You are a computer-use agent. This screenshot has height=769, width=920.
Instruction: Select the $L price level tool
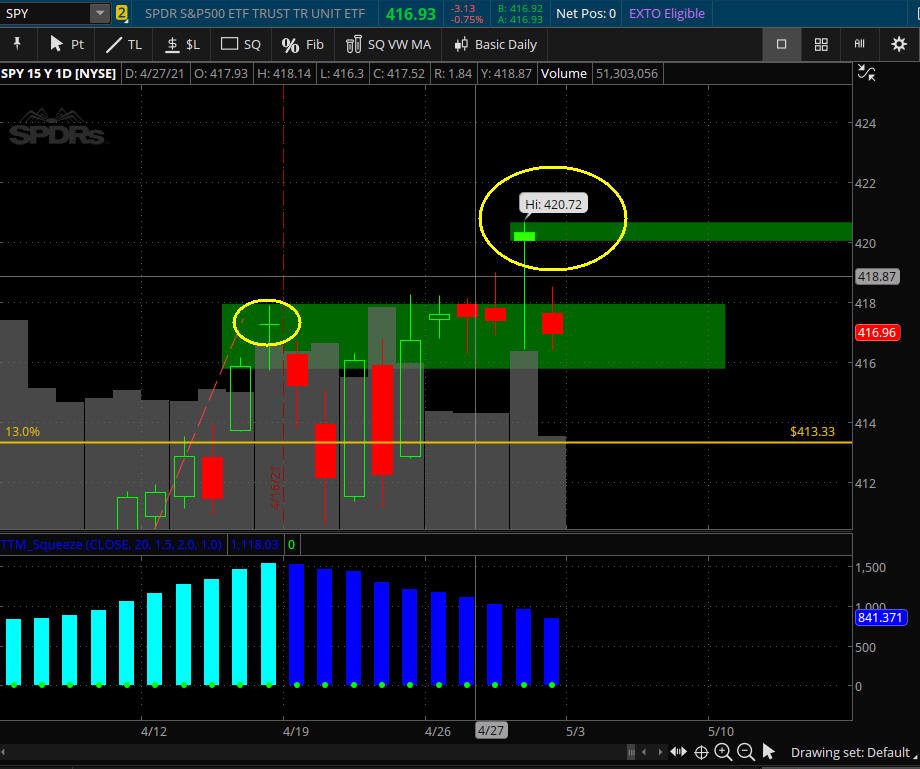182,44
